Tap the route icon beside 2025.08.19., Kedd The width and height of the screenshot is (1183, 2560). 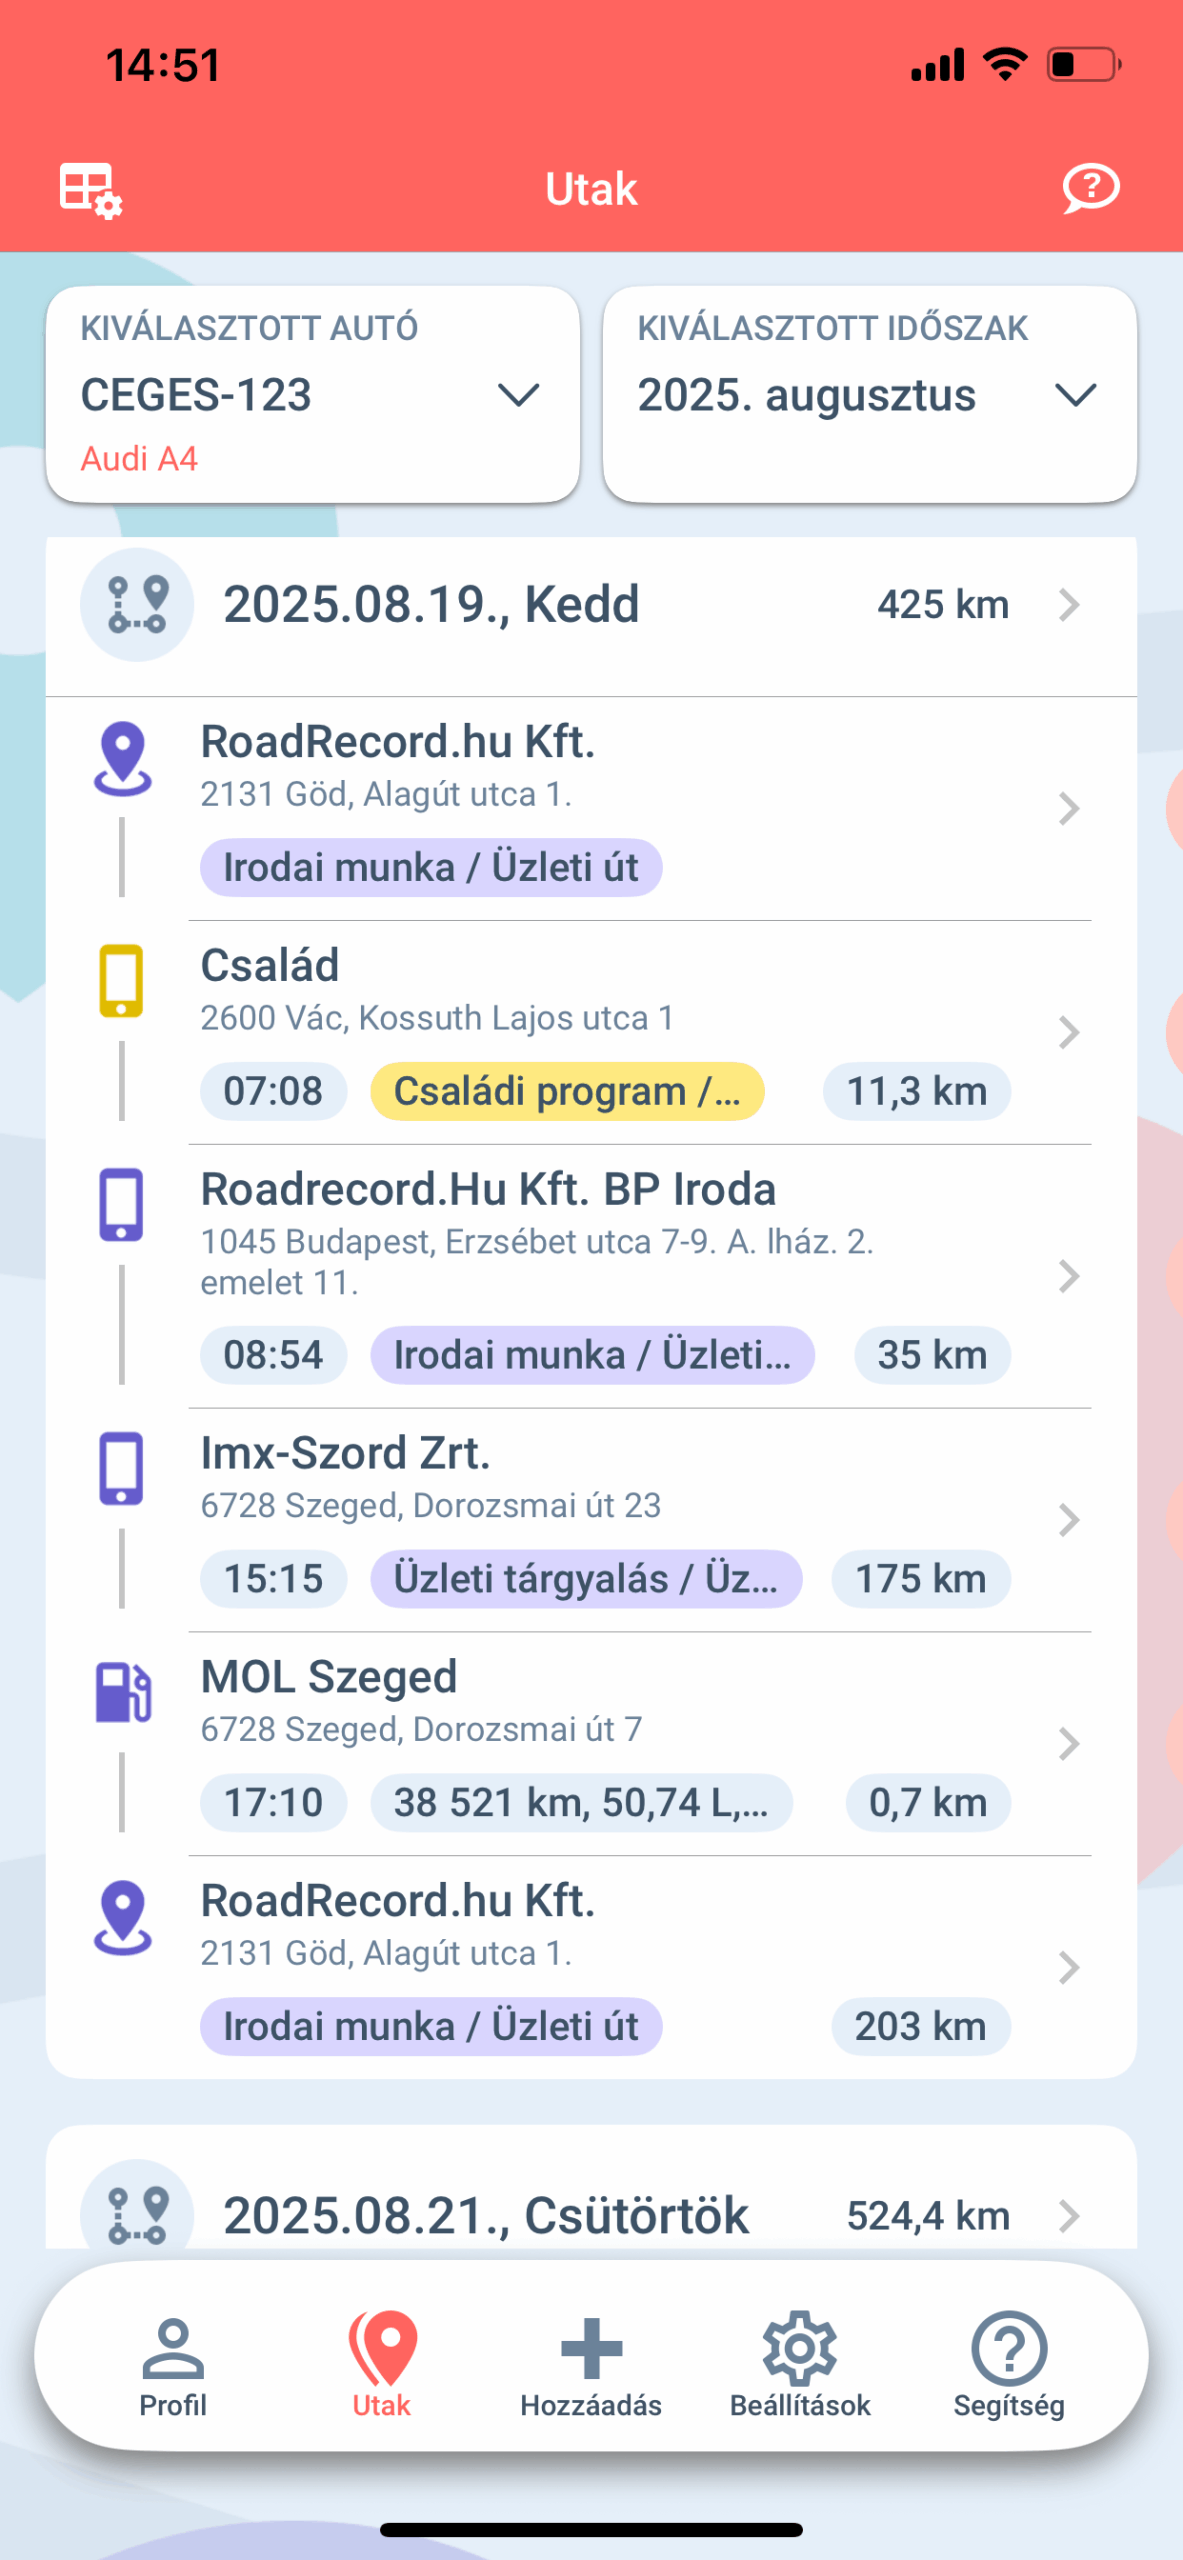click(x=137, y=605)
